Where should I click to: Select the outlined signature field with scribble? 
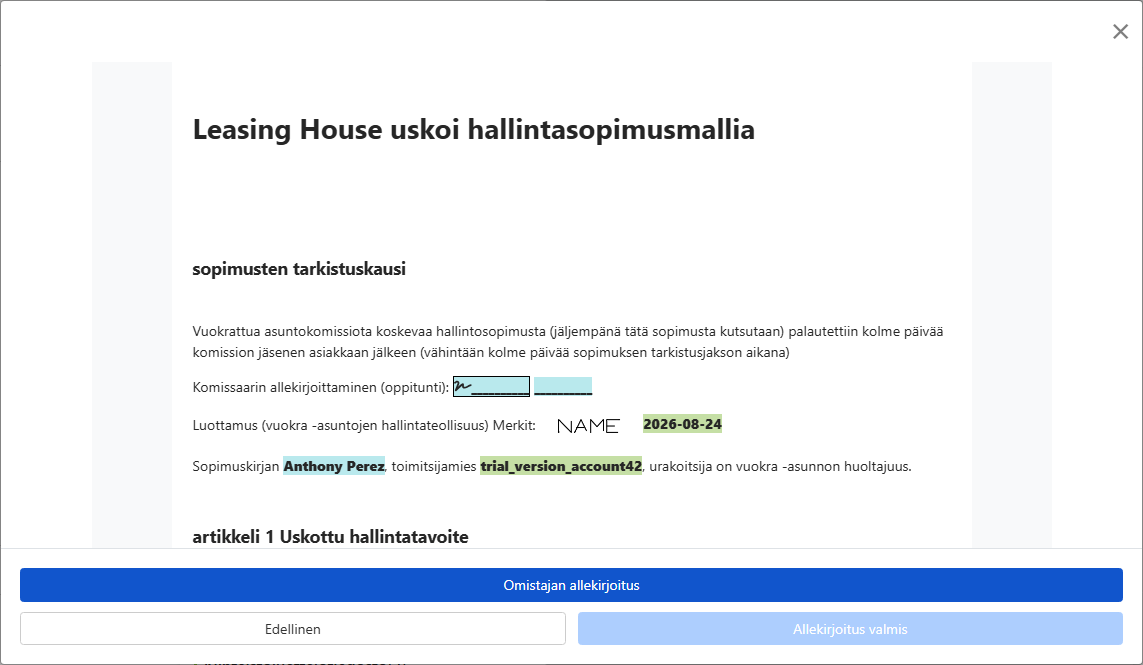click(x=491, y=386)
